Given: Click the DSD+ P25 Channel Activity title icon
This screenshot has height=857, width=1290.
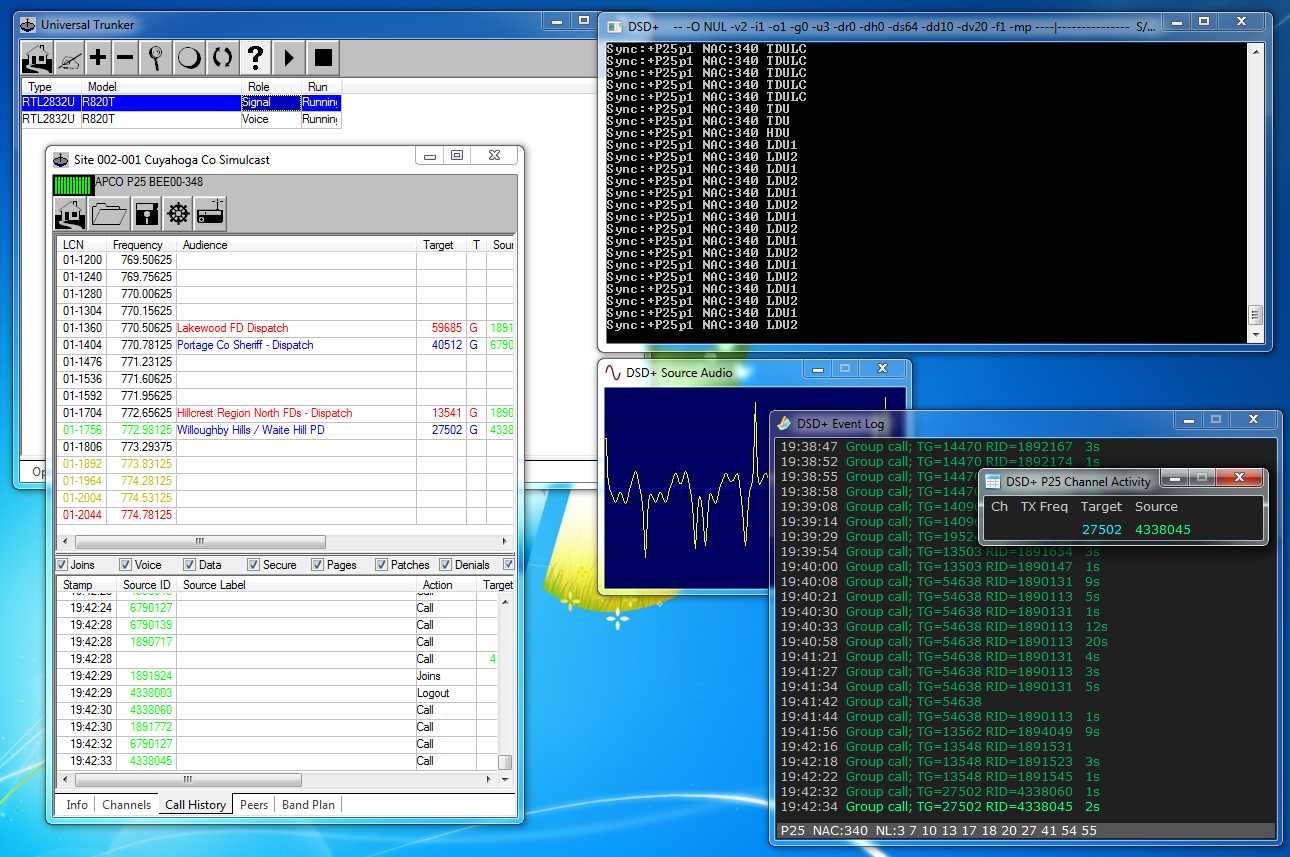Looking at the screenshot, I should pos(993,481).
